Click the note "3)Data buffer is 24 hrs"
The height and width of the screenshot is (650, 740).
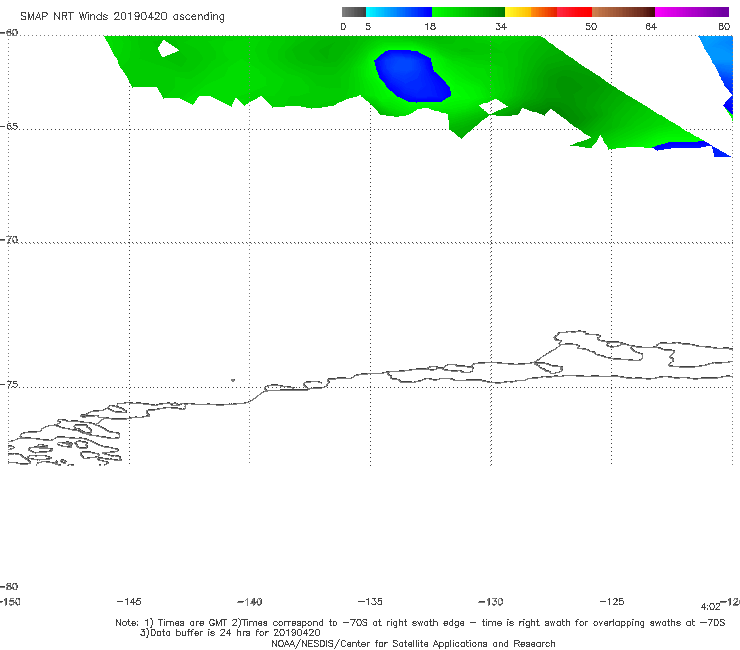coord(230,633)
